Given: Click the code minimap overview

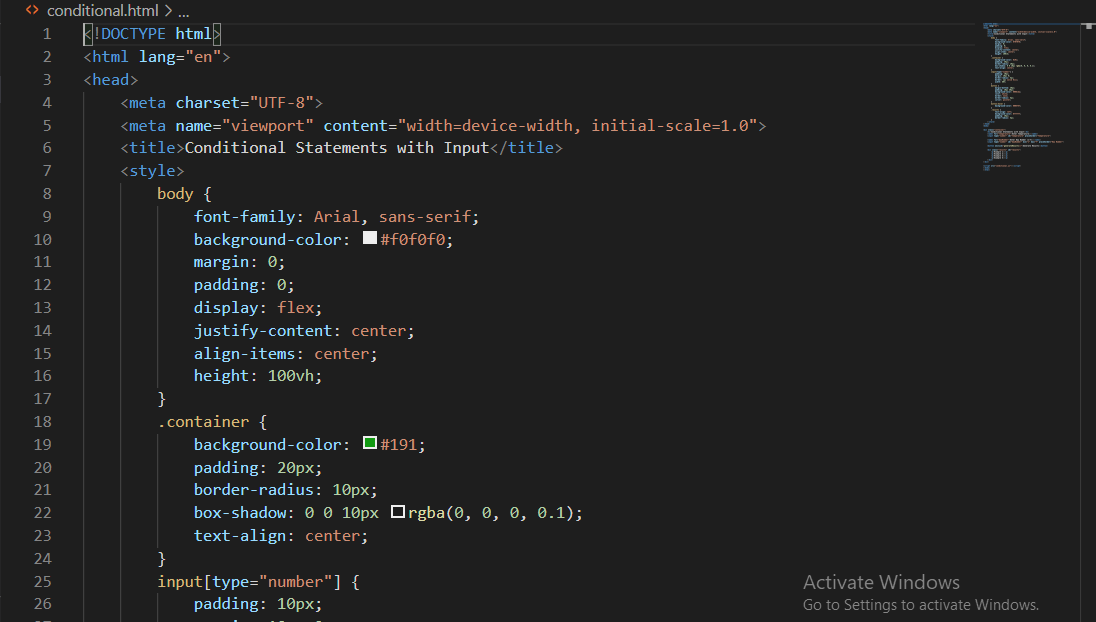Looking at the screenshot, I should click(1023, 96).
